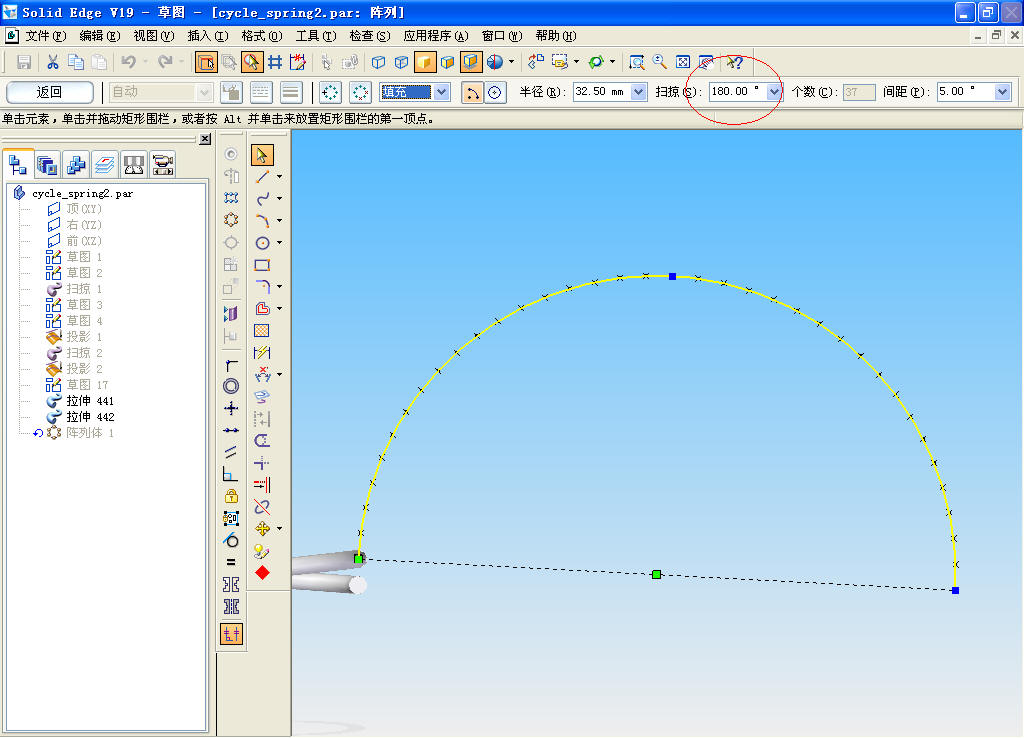
Task: Apply the Tangent relationship
Action: pos(231,540)
